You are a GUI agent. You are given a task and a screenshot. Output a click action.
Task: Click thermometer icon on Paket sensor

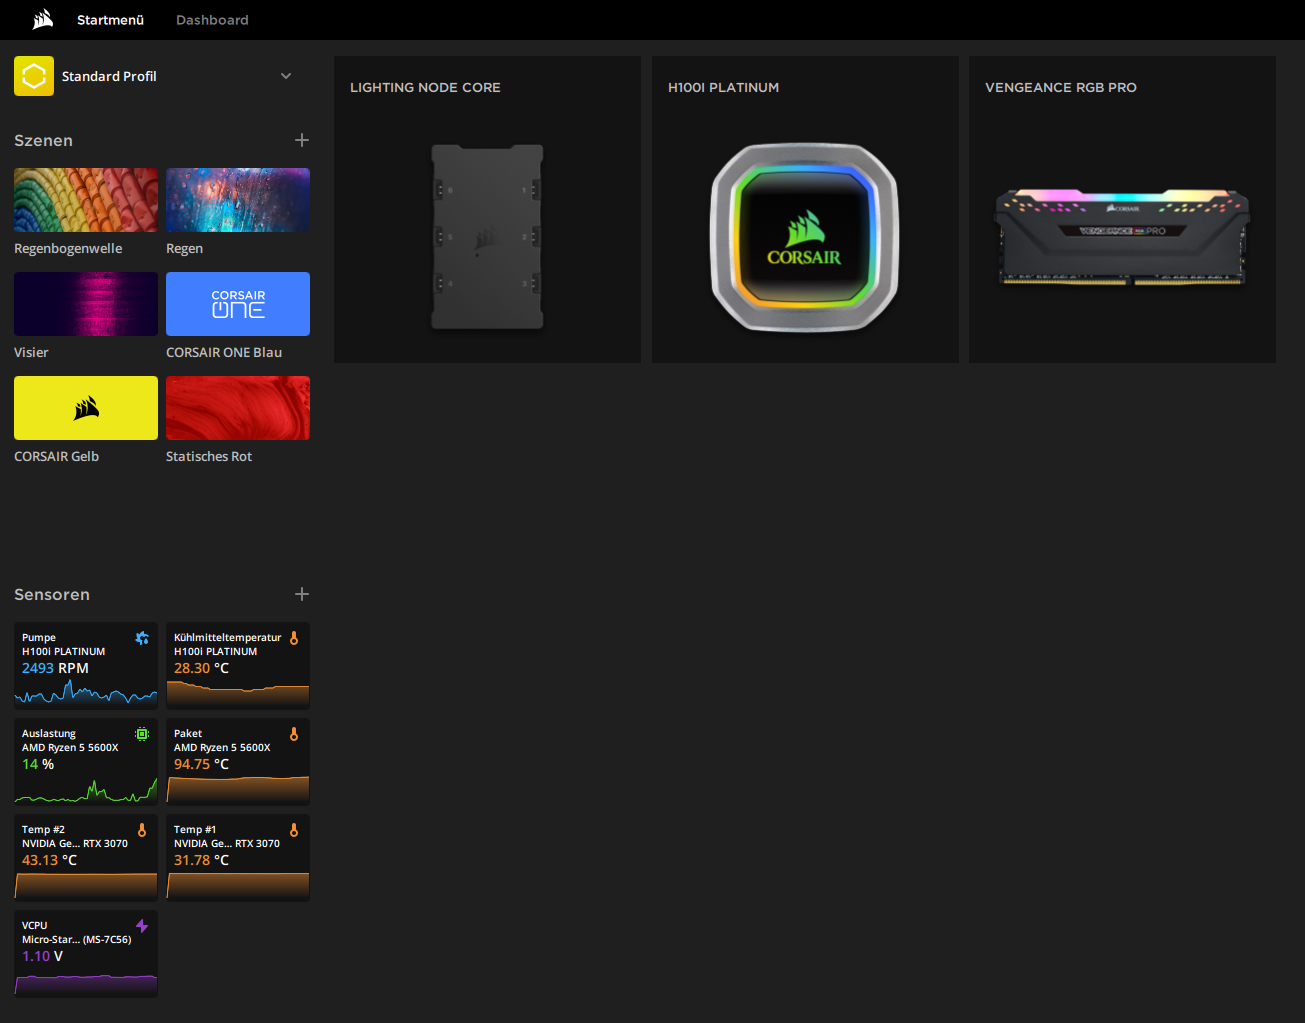coord(294,734)
